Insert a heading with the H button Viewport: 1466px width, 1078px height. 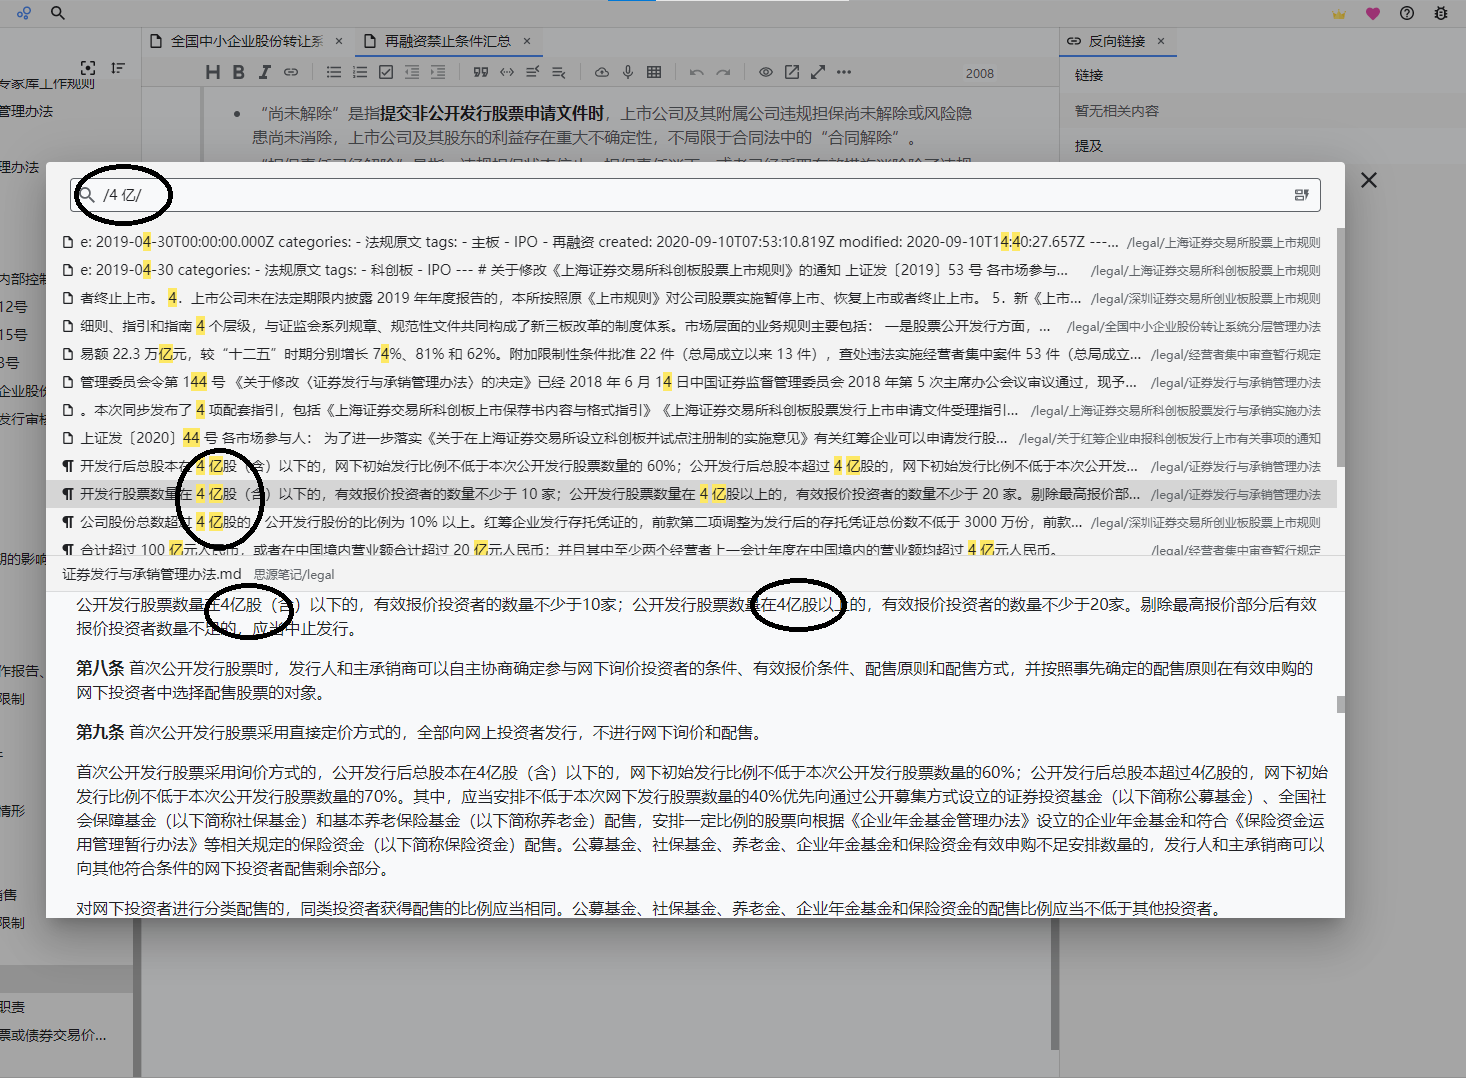point(212,72)
